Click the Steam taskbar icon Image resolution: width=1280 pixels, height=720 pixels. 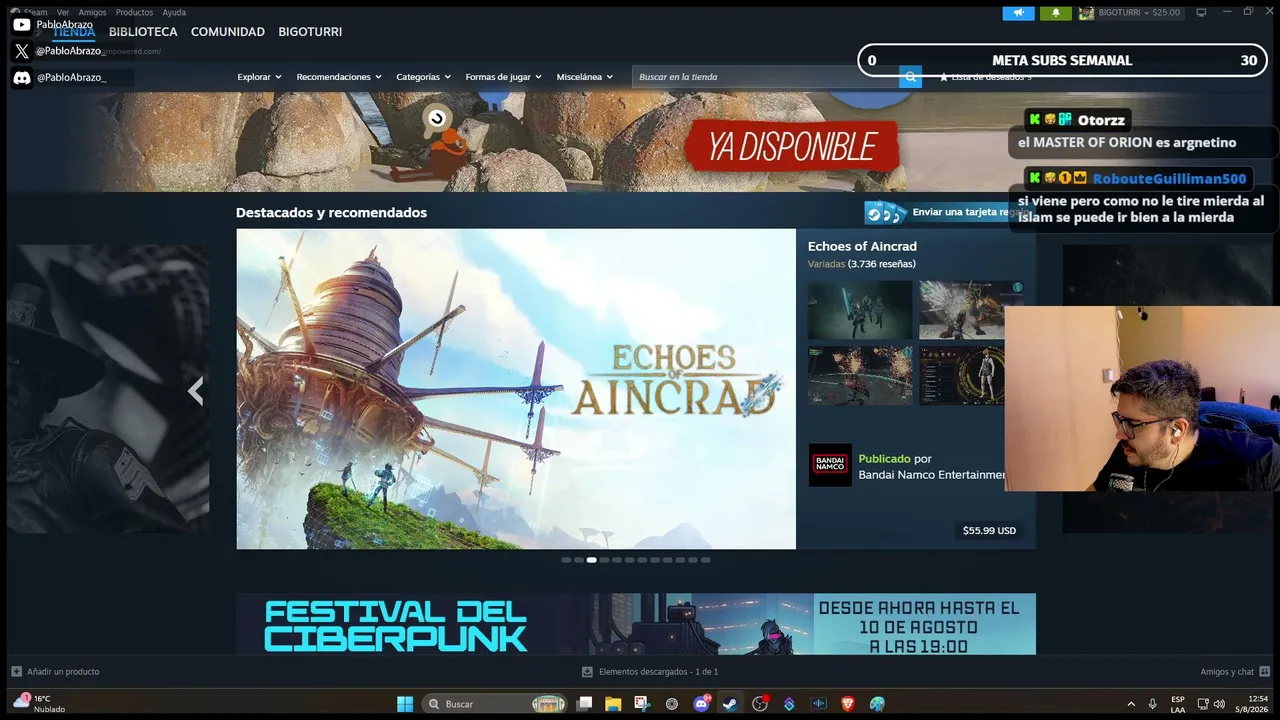point(730,704)
